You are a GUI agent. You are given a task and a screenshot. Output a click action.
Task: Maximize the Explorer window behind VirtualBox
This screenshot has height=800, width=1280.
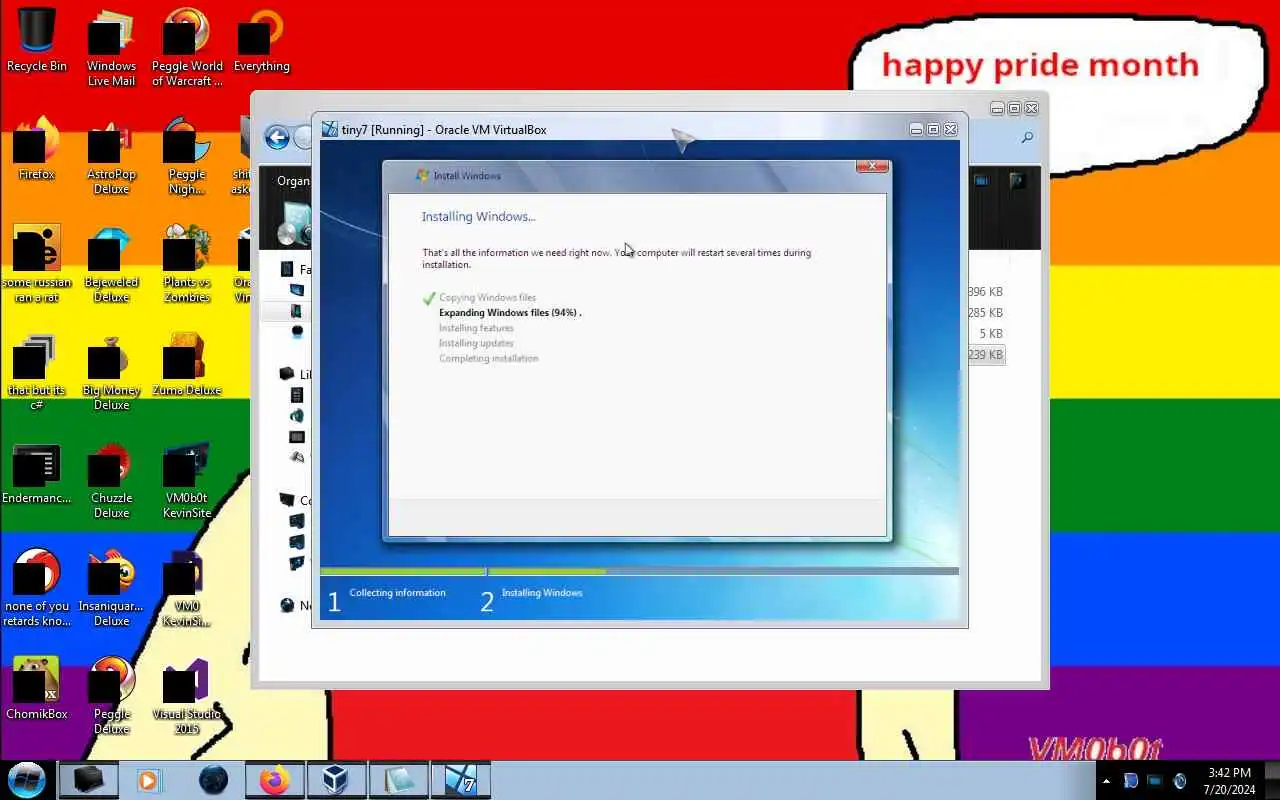point(1014,108)
